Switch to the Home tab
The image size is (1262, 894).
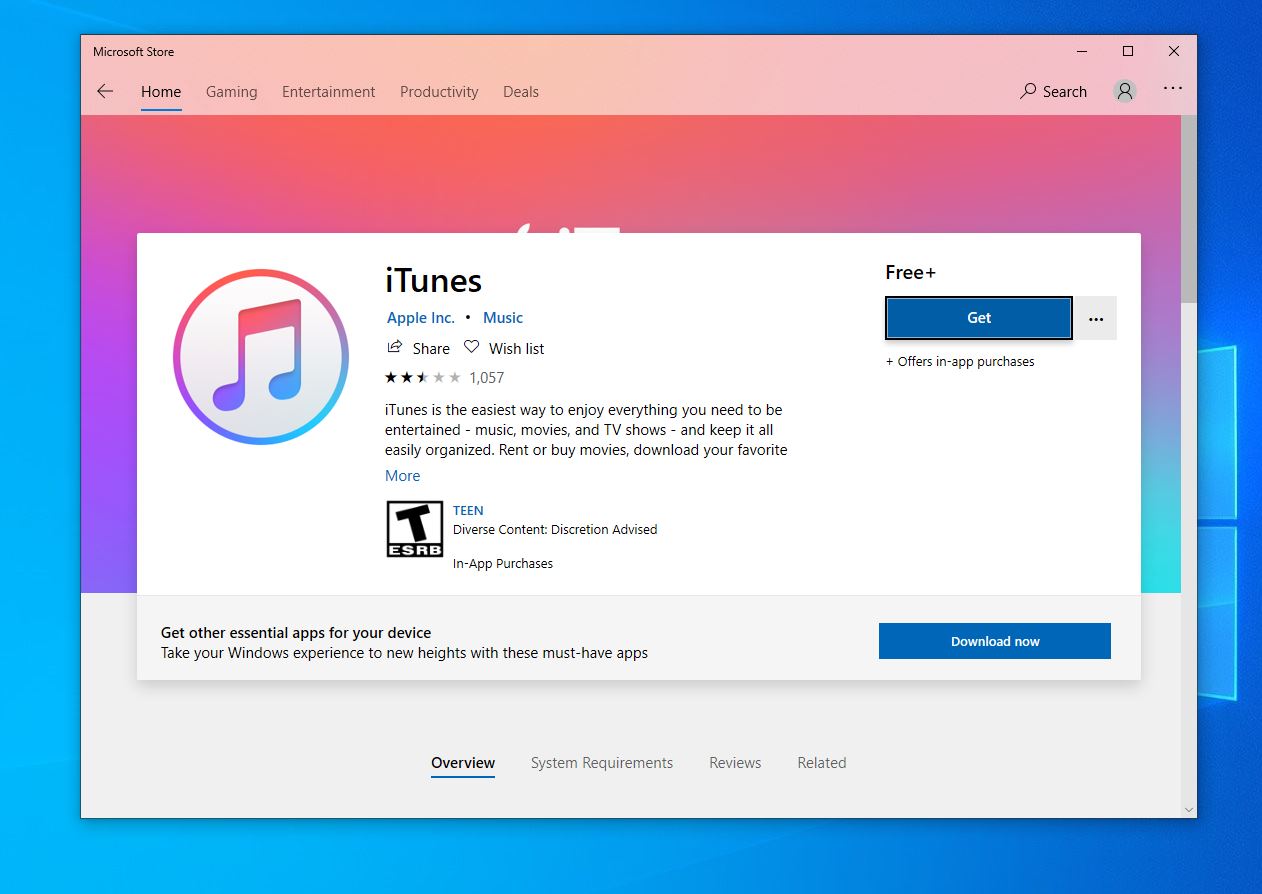coord(161,91)
